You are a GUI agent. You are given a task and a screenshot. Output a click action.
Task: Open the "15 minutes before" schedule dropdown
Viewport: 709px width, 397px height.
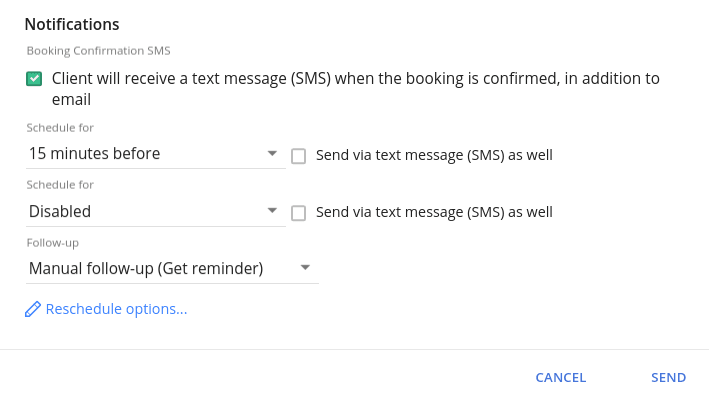tap(156, 154)
